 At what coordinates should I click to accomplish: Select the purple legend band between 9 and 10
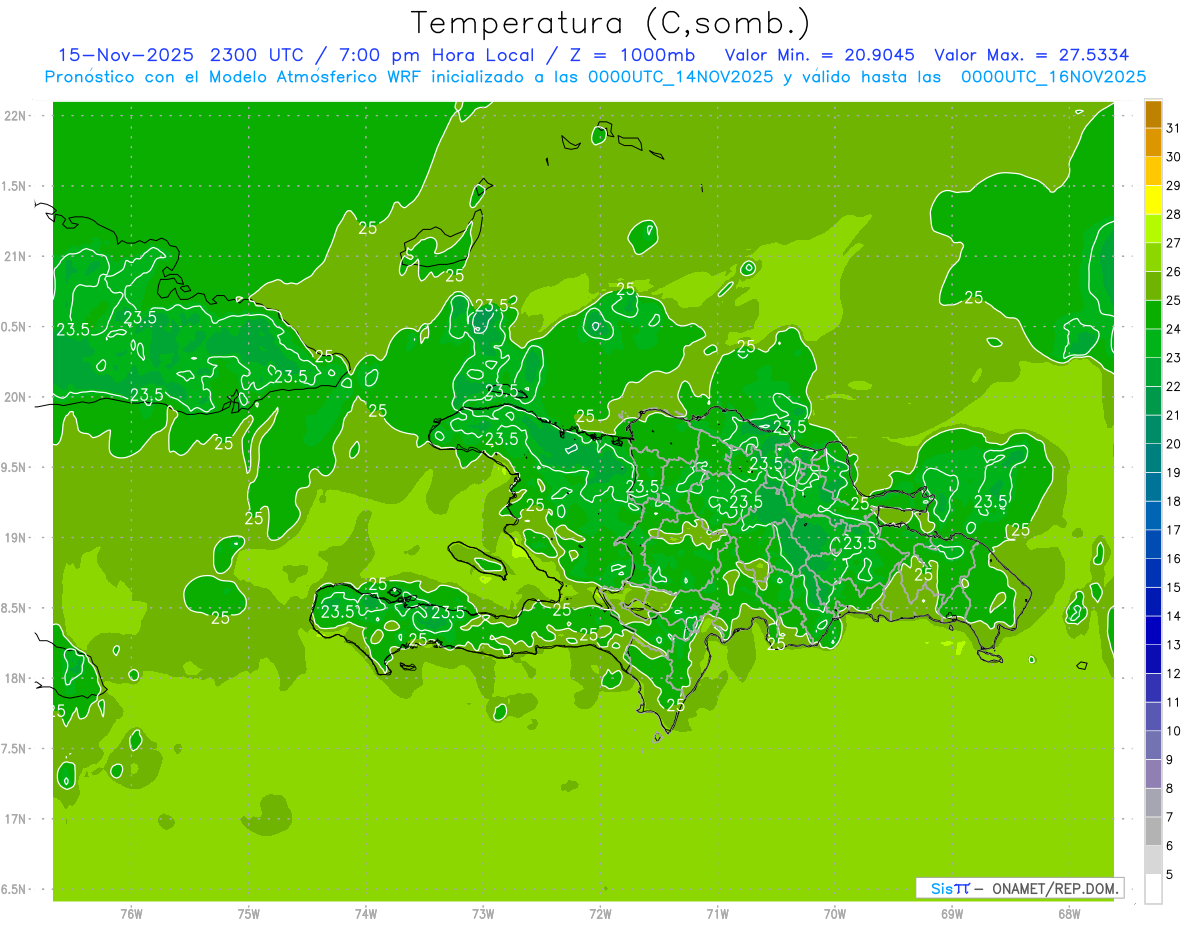[x=1153, y=745]
